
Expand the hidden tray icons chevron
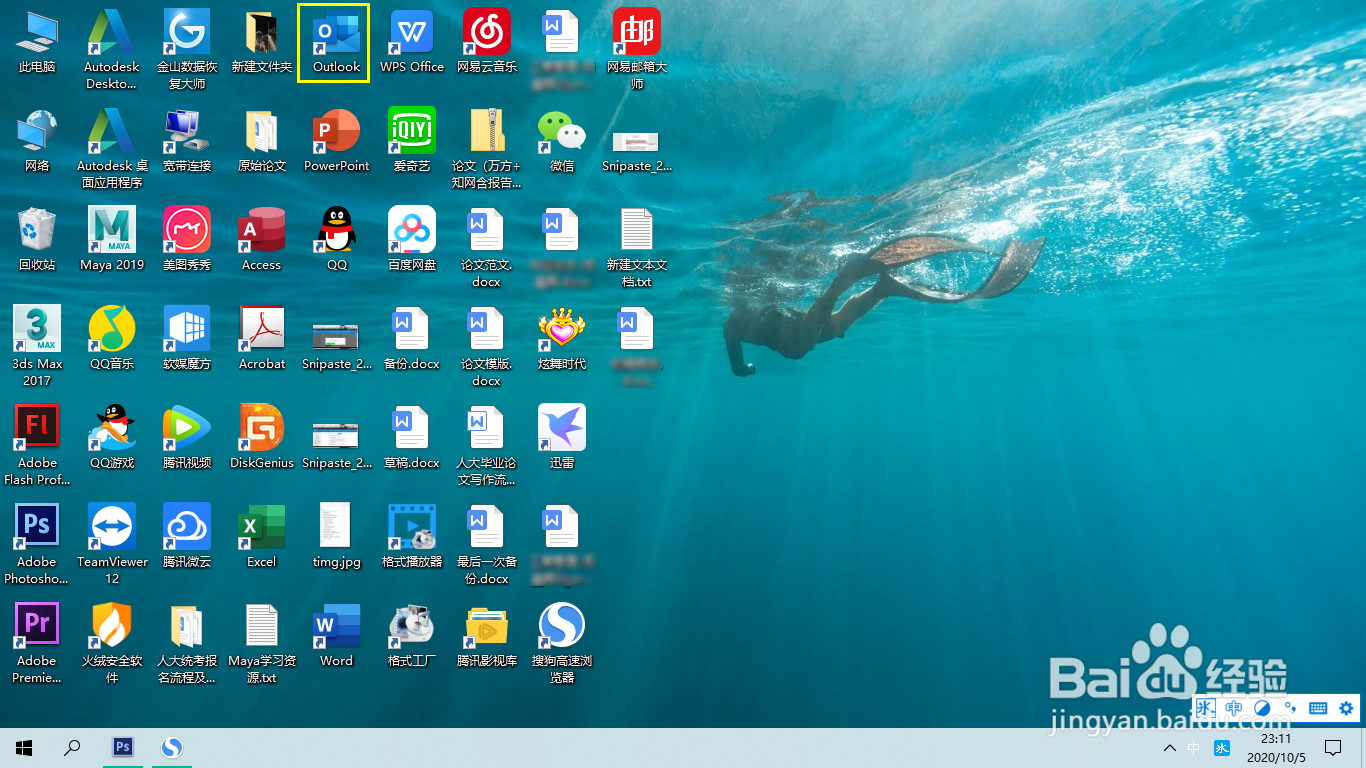click(x=1169, y=748)
